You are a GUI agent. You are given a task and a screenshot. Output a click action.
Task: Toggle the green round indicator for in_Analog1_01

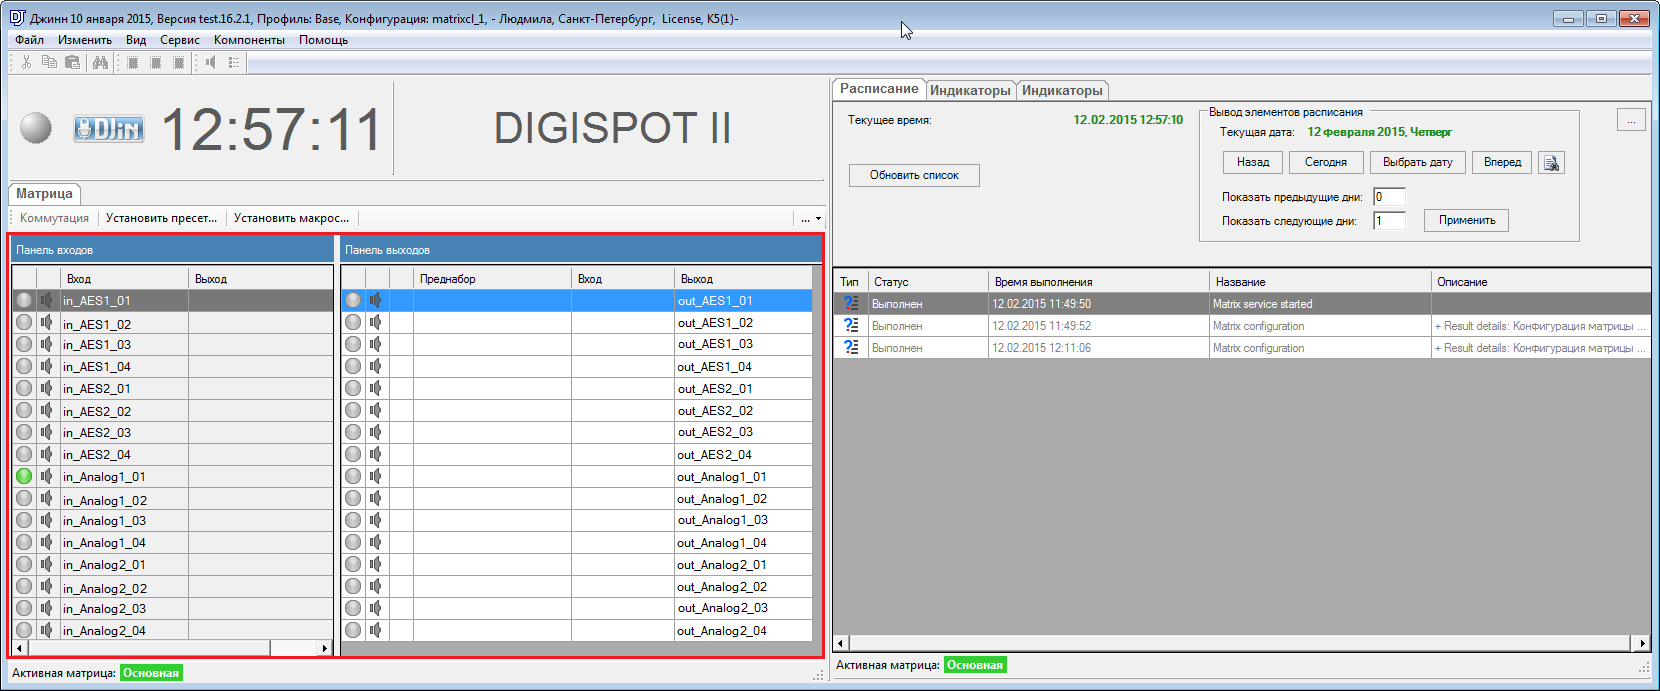(24, 476)
